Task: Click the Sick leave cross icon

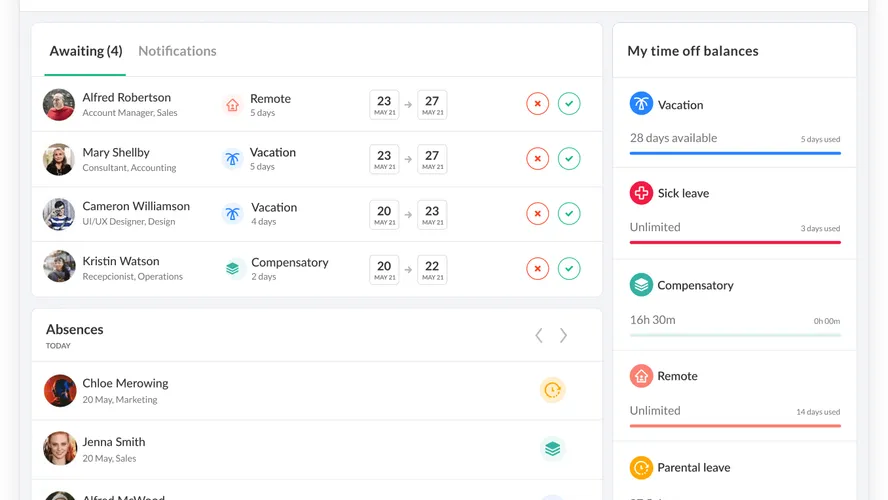Action: [x=641, y=192]
